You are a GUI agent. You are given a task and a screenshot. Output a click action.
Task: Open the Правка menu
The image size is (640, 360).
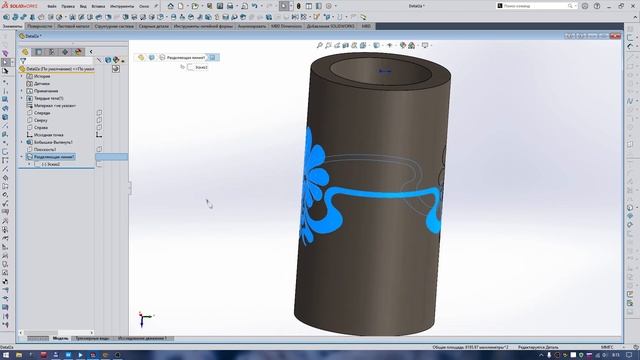(x=68, y=7)
